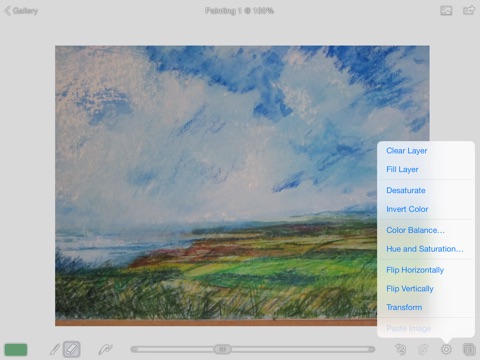480x360 pixels.
Task: Open Color Balance... dialog
Action: 415,230
